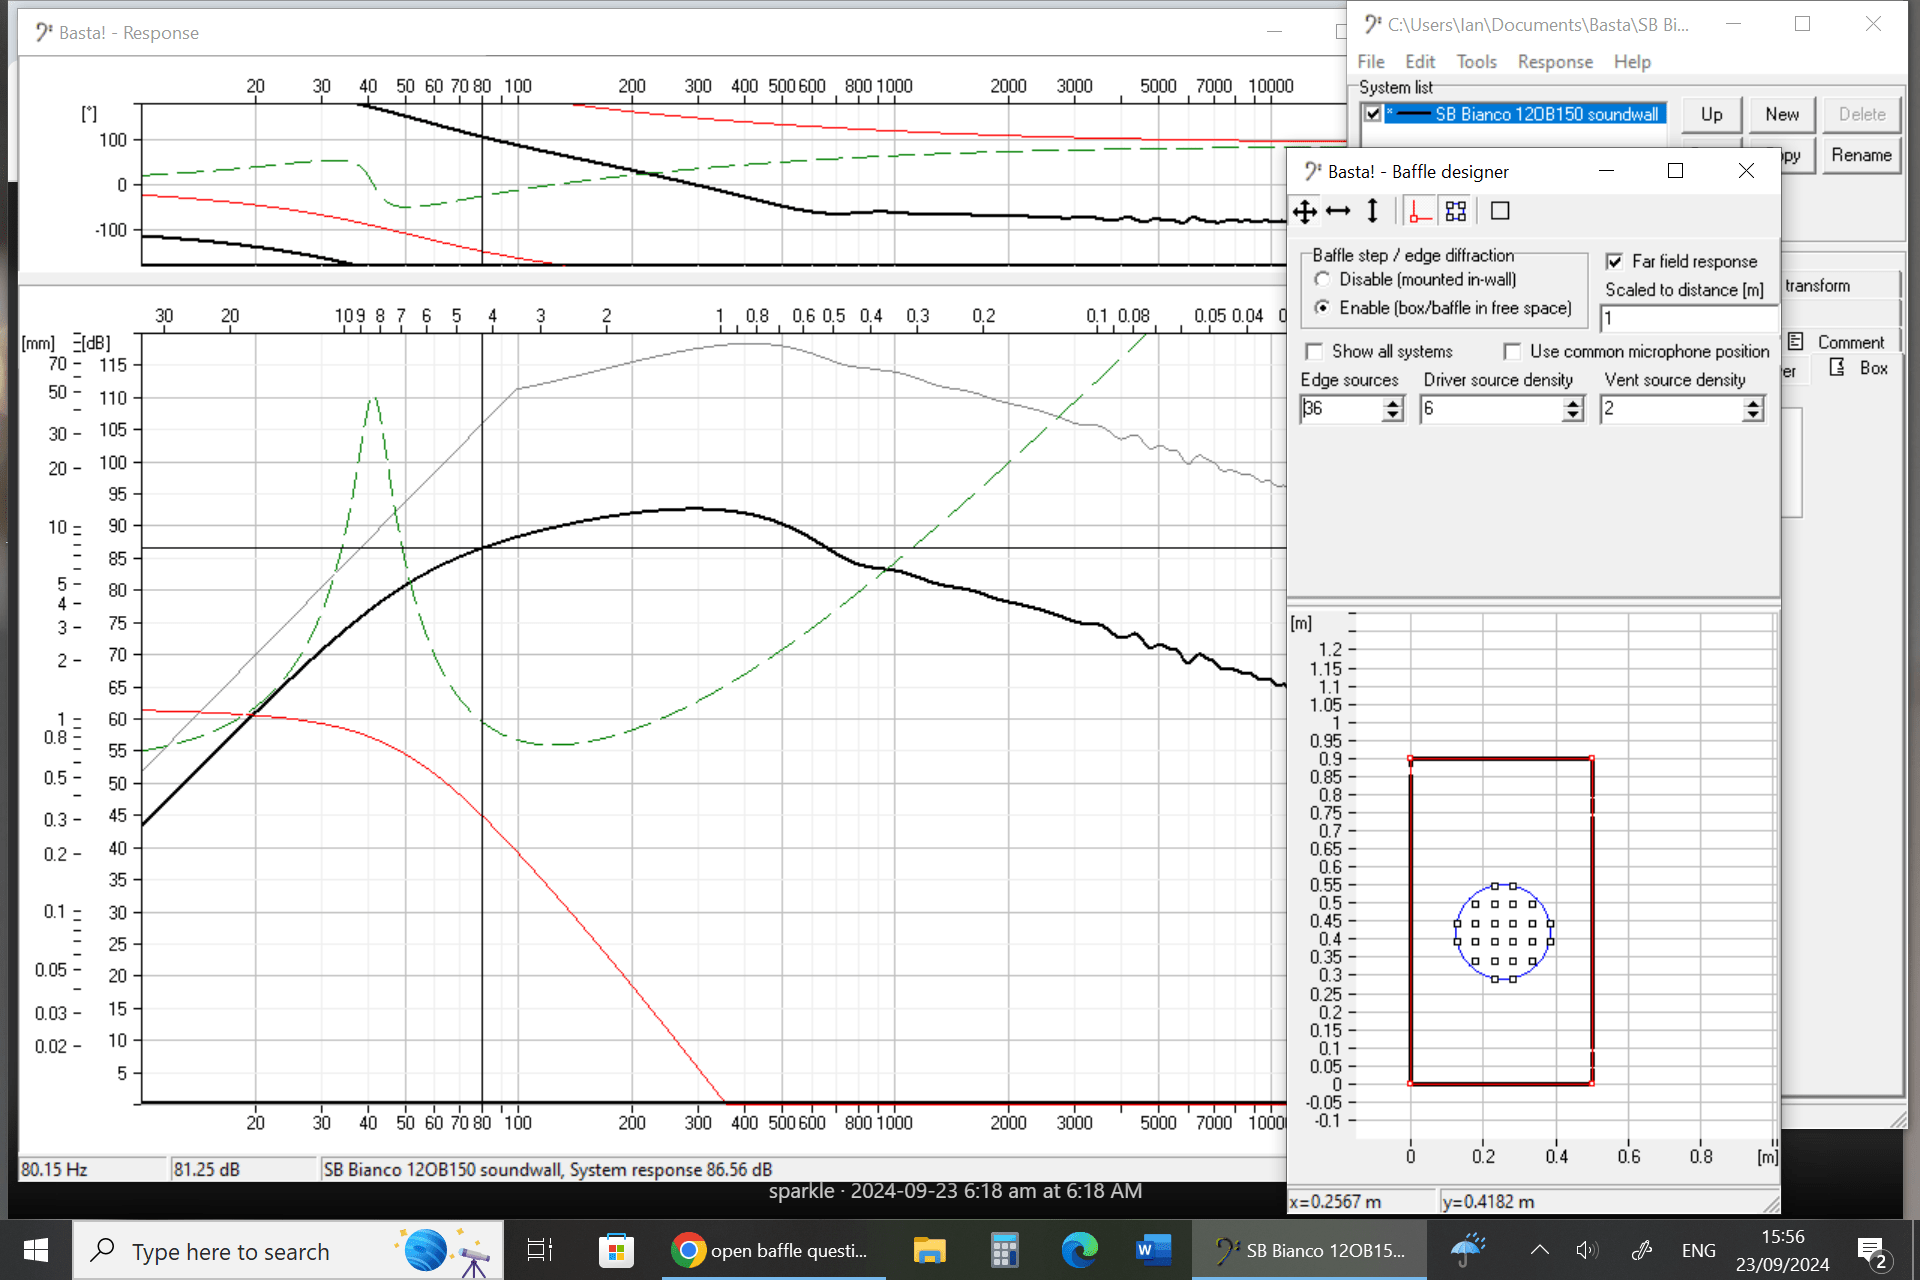Check the Show all systems checkbox
Image resolution: width=1920 pixels, height=1280 pixels.
coord(1314,351)
